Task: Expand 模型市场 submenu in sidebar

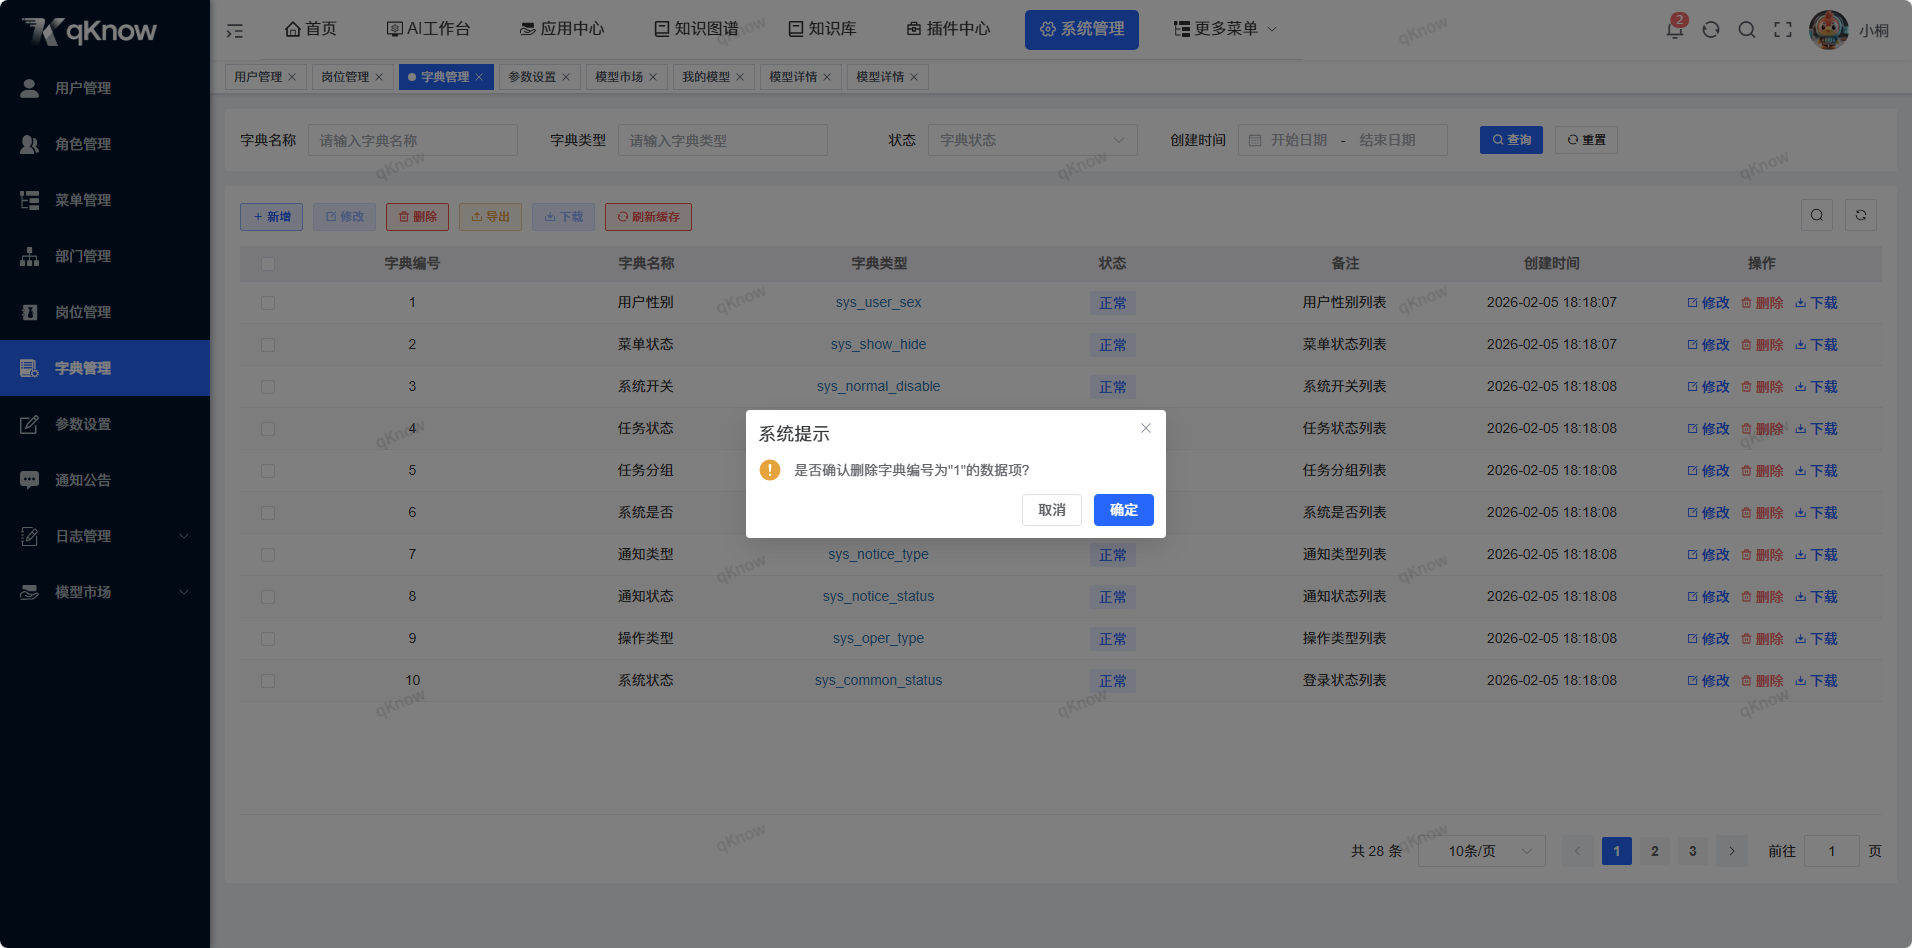Action: point(105,592)
